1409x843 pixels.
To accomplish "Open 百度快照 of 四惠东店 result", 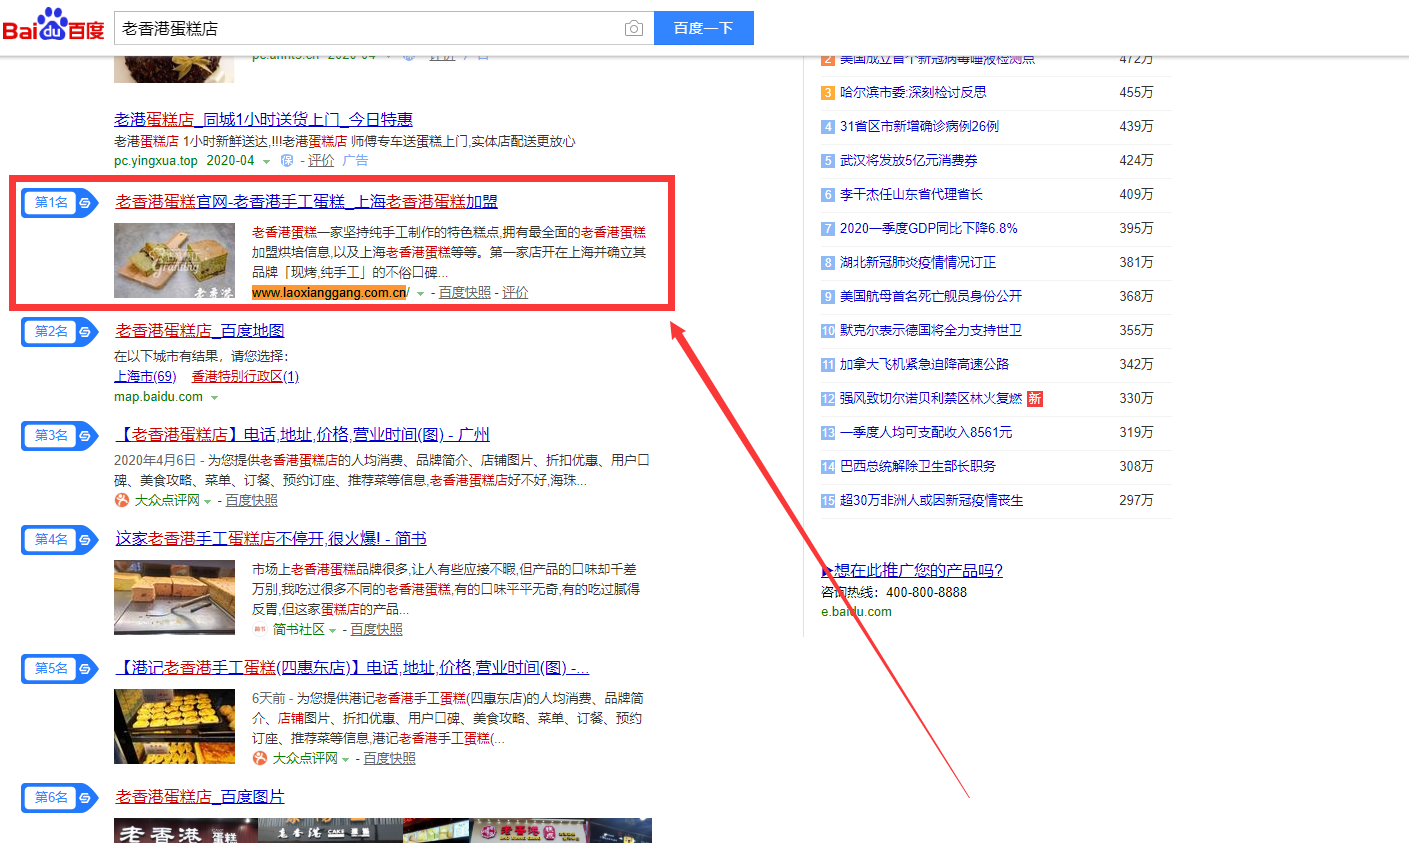I will click(390, 758).
